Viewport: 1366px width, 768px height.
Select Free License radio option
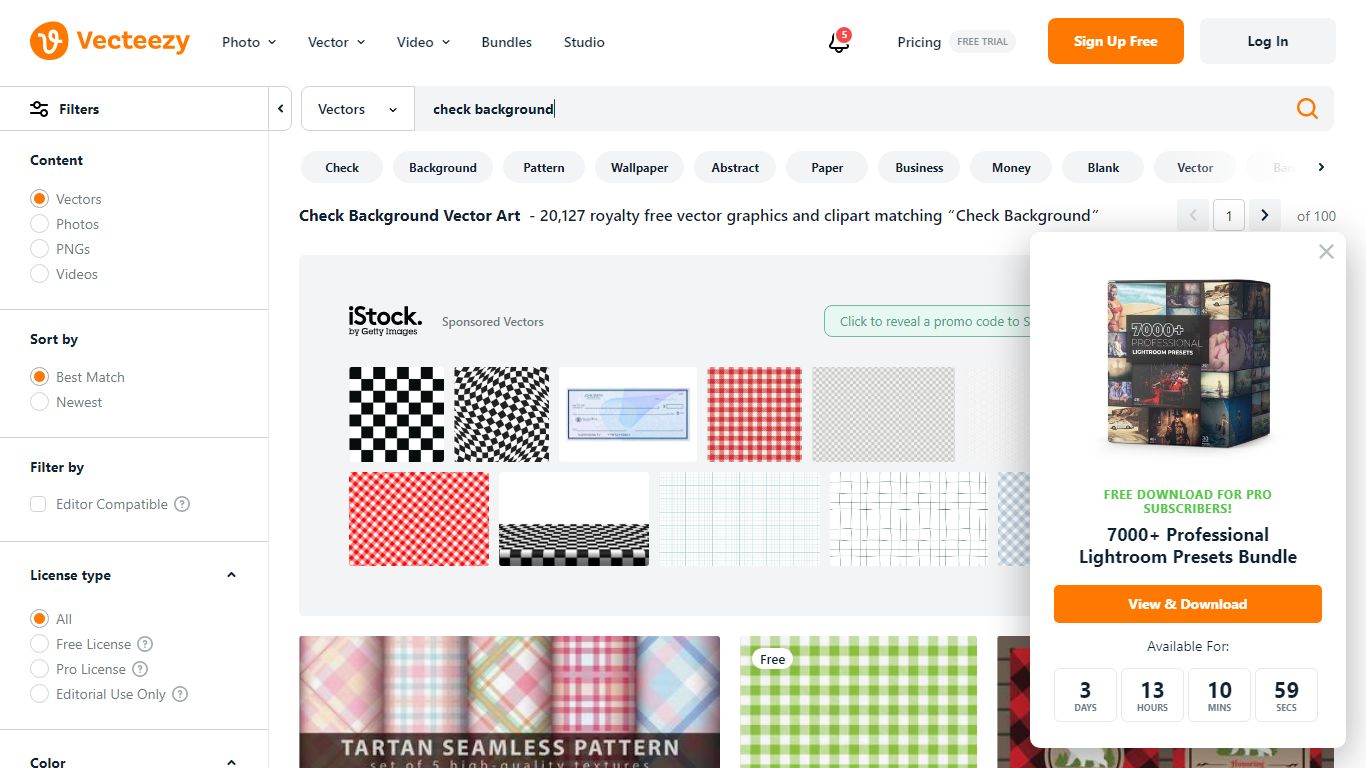[x=39, y=644]
